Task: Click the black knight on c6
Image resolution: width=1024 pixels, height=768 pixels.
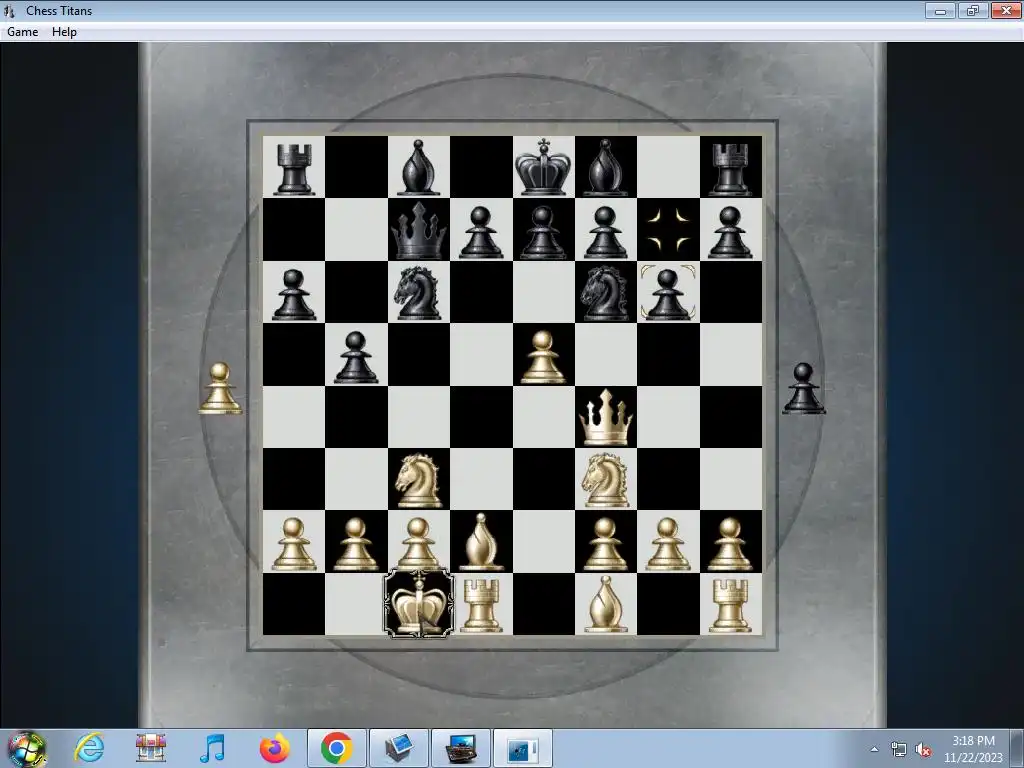Action: coord(419,293)
